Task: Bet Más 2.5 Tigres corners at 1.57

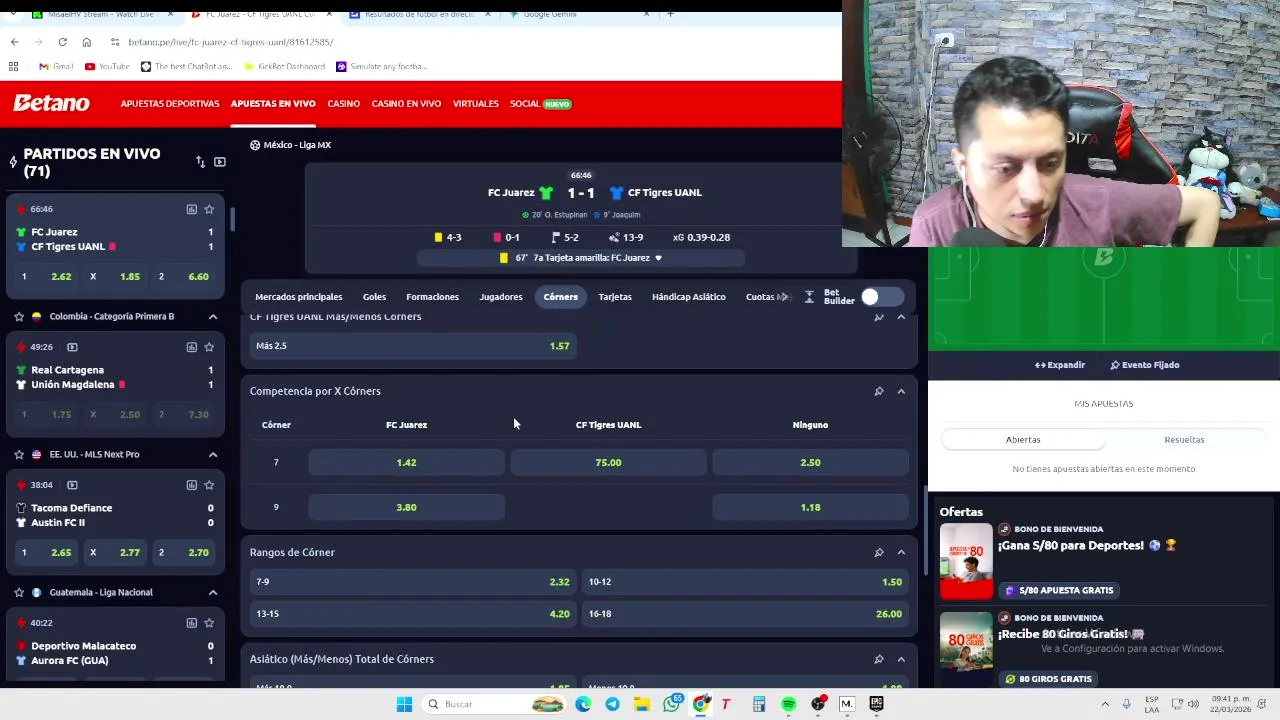Action: pos(412,346)
